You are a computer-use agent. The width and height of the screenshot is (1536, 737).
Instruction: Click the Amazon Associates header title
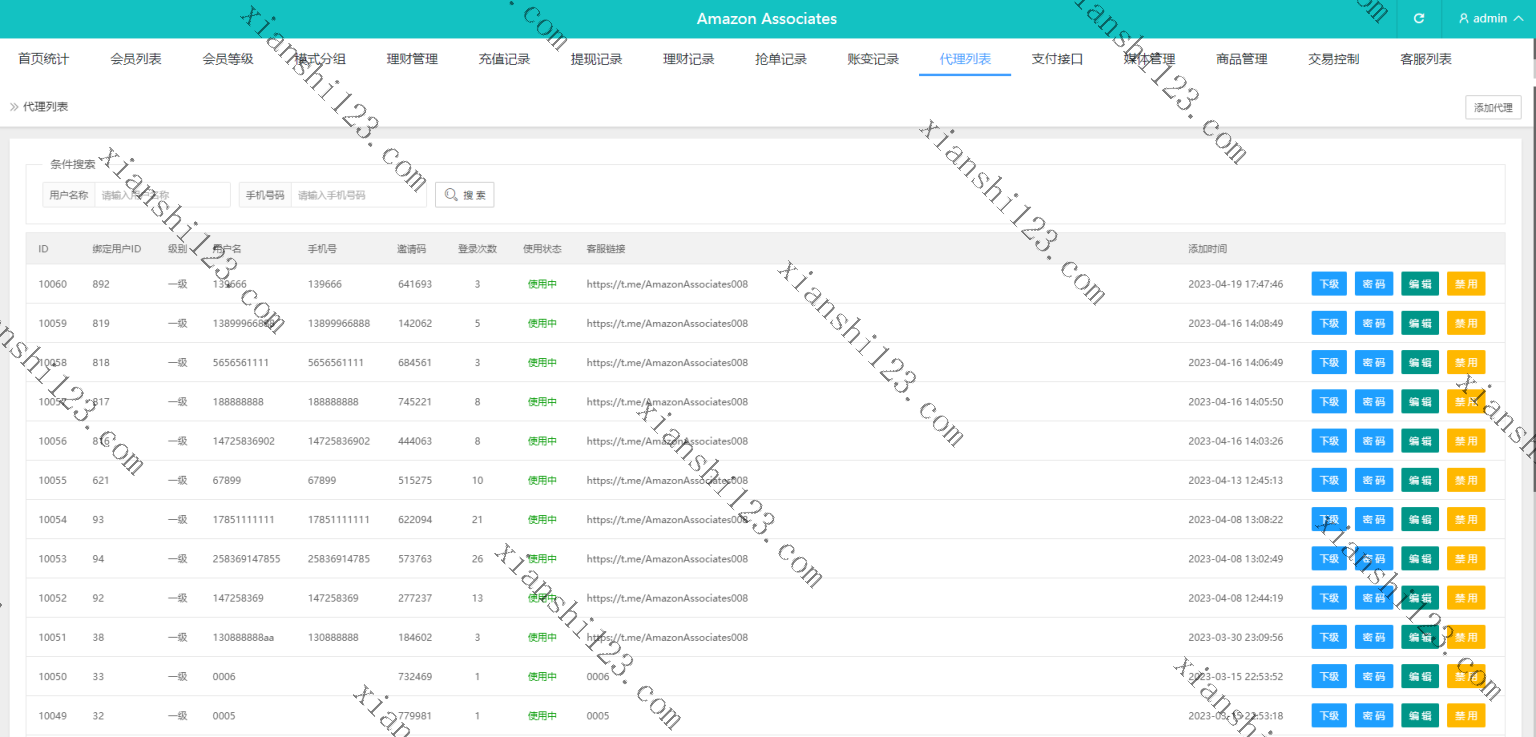click(767, 19)
